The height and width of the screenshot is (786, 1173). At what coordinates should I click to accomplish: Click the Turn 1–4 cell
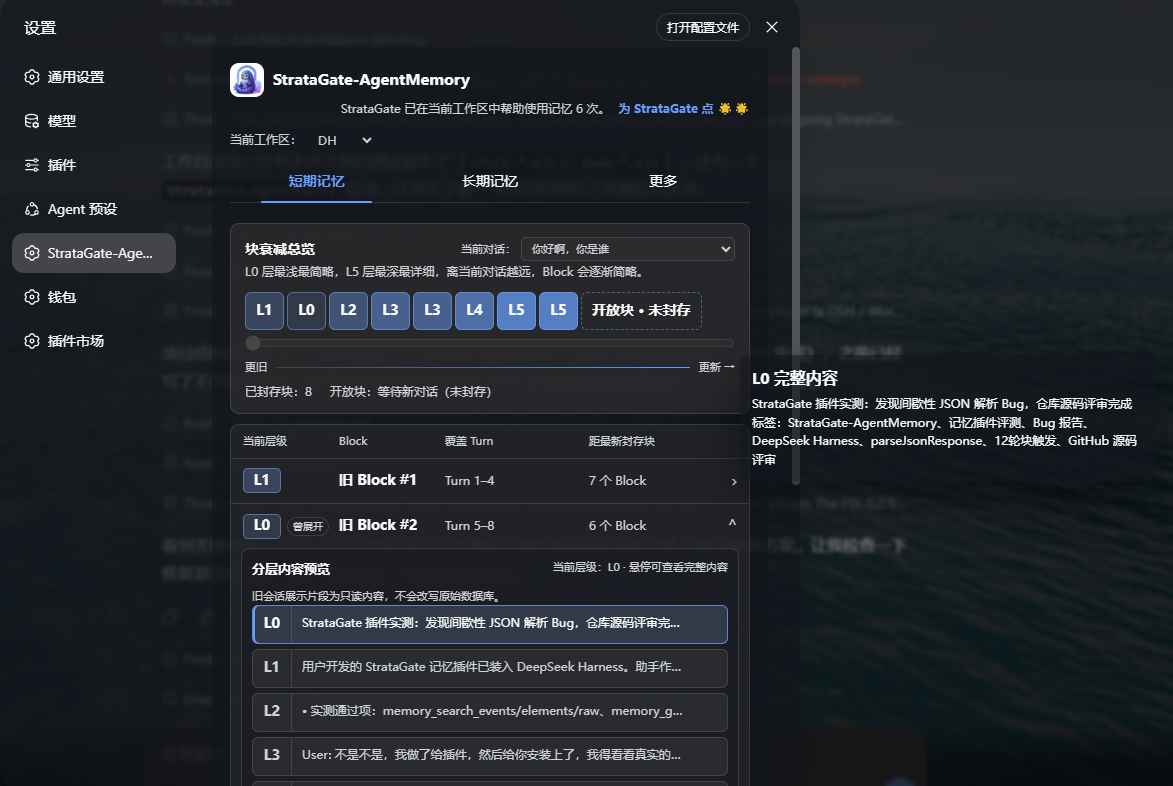pos(470,481)
